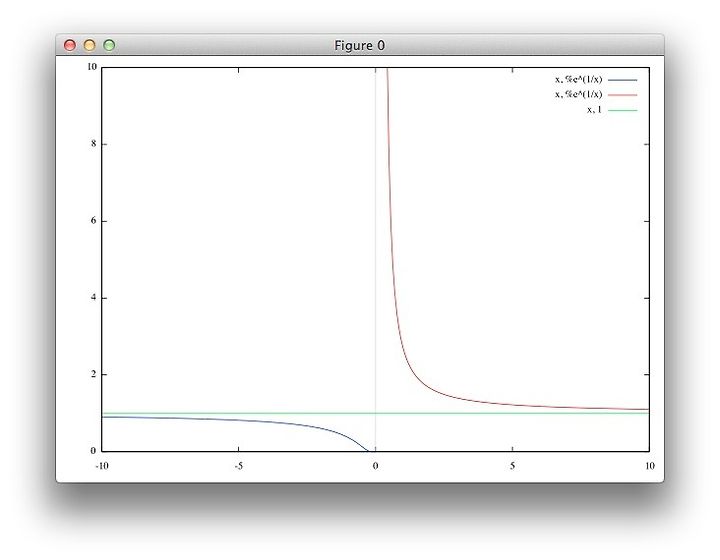
Task: Click the x-axis label -5
Action: click(238, 466)
